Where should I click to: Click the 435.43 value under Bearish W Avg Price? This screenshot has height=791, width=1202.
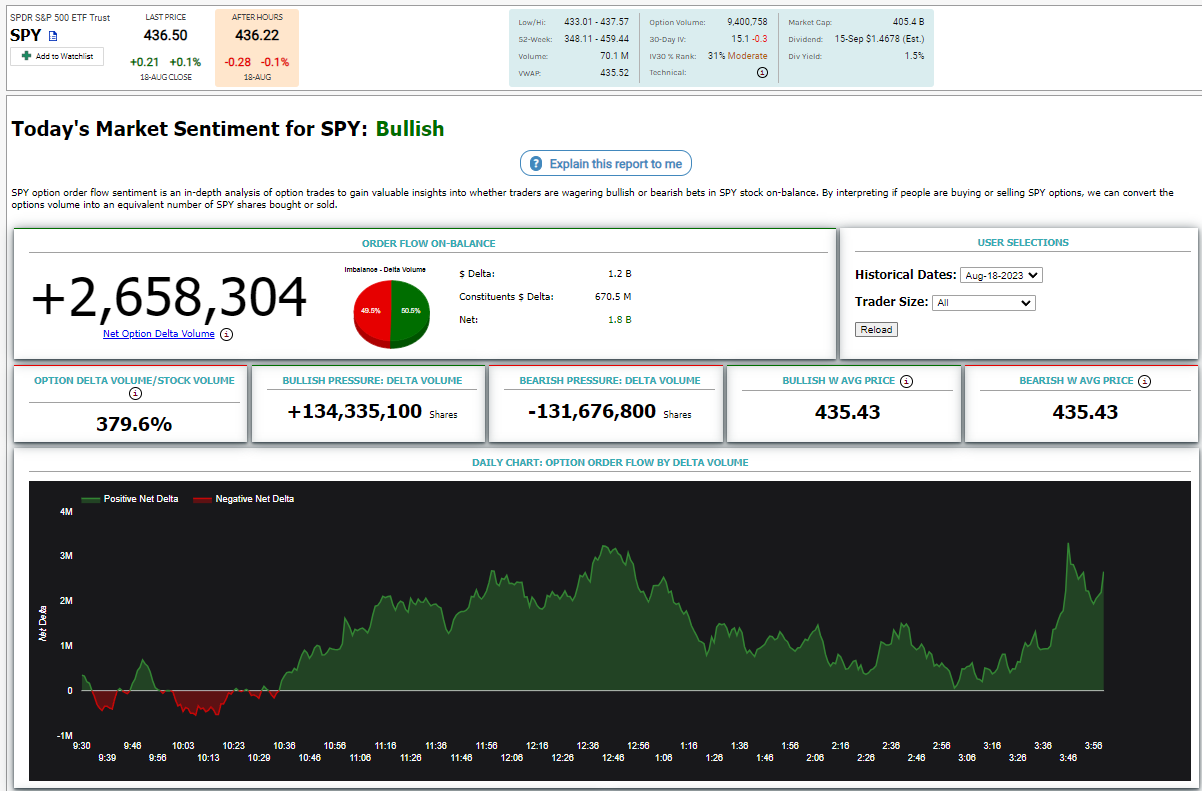pos(1085,411)
